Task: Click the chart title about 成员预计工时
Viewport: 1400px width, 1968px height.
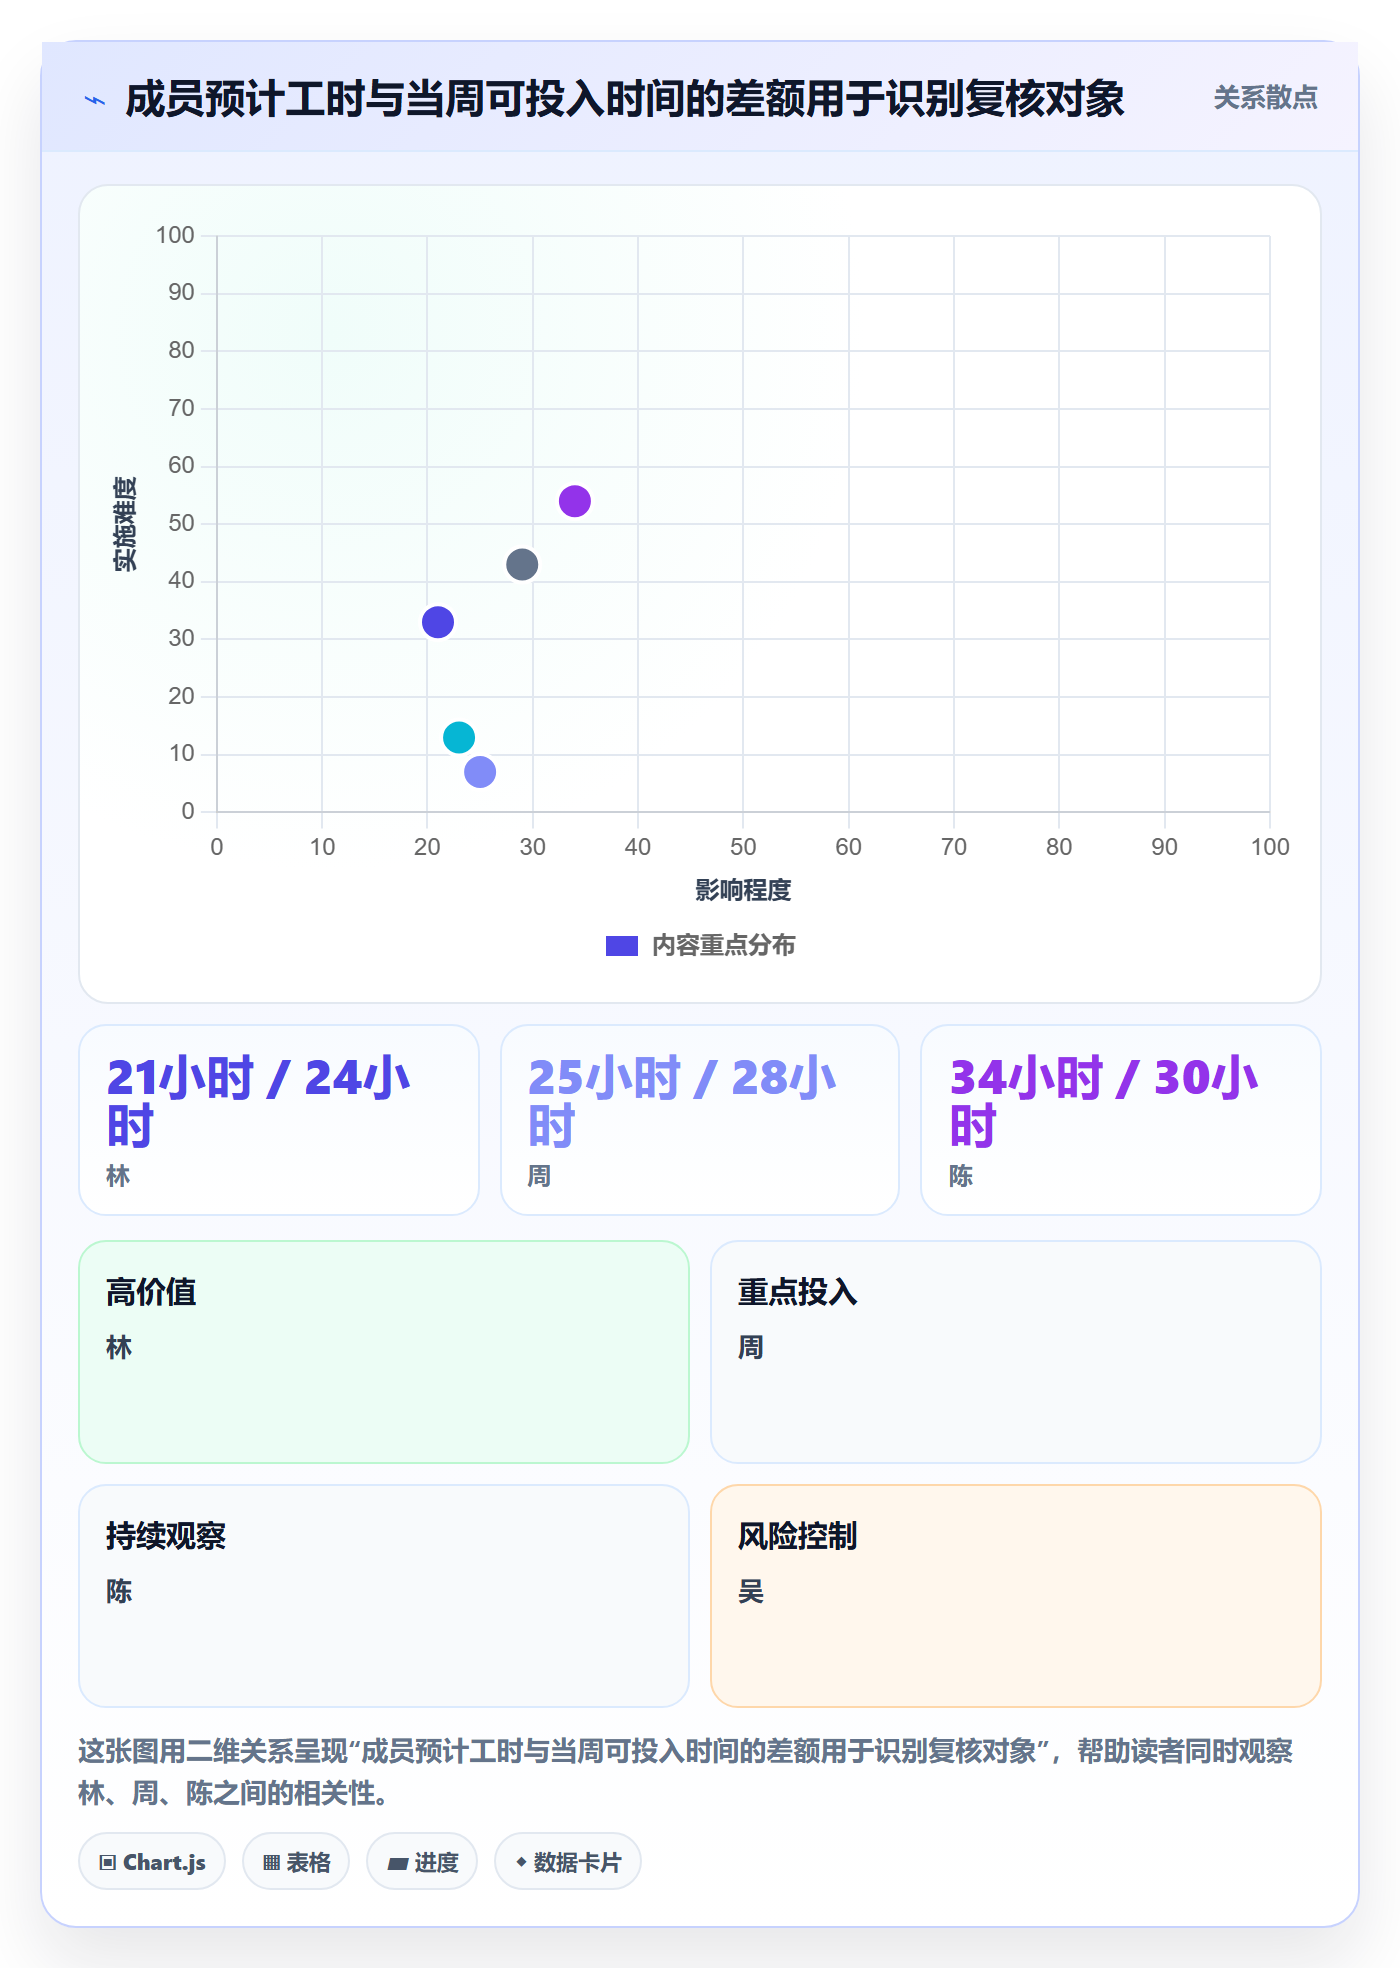Action: point(625,99)
